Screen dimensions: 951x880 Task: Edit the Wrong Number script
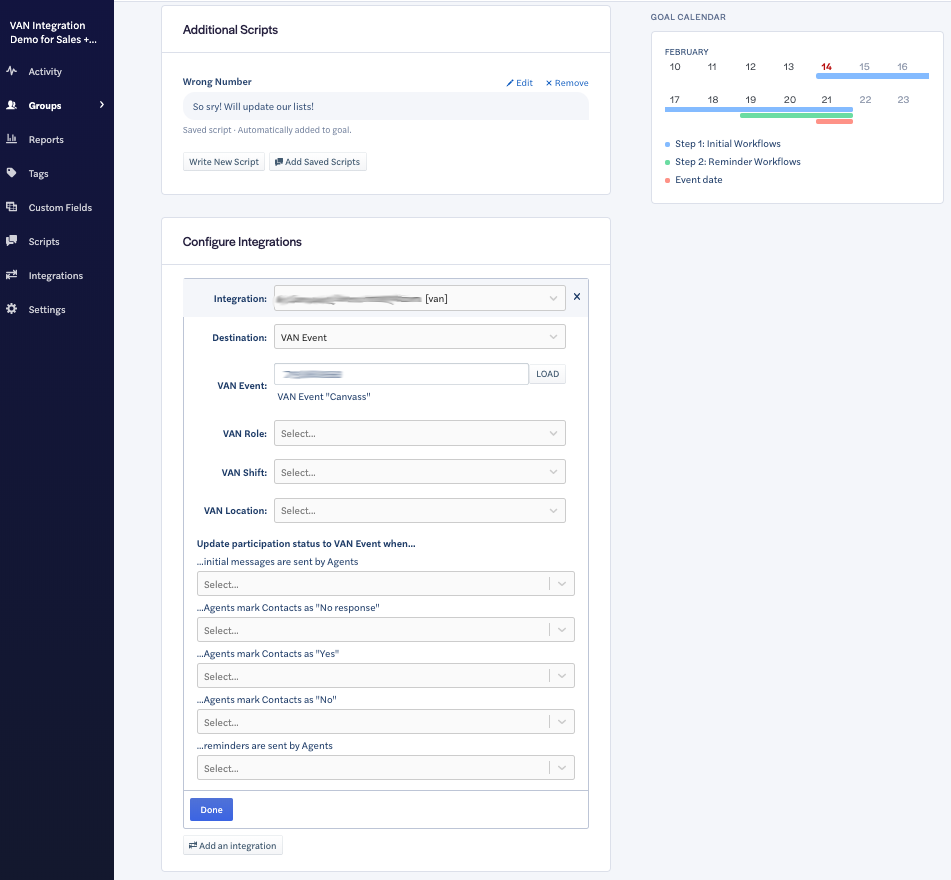point(520,83)
